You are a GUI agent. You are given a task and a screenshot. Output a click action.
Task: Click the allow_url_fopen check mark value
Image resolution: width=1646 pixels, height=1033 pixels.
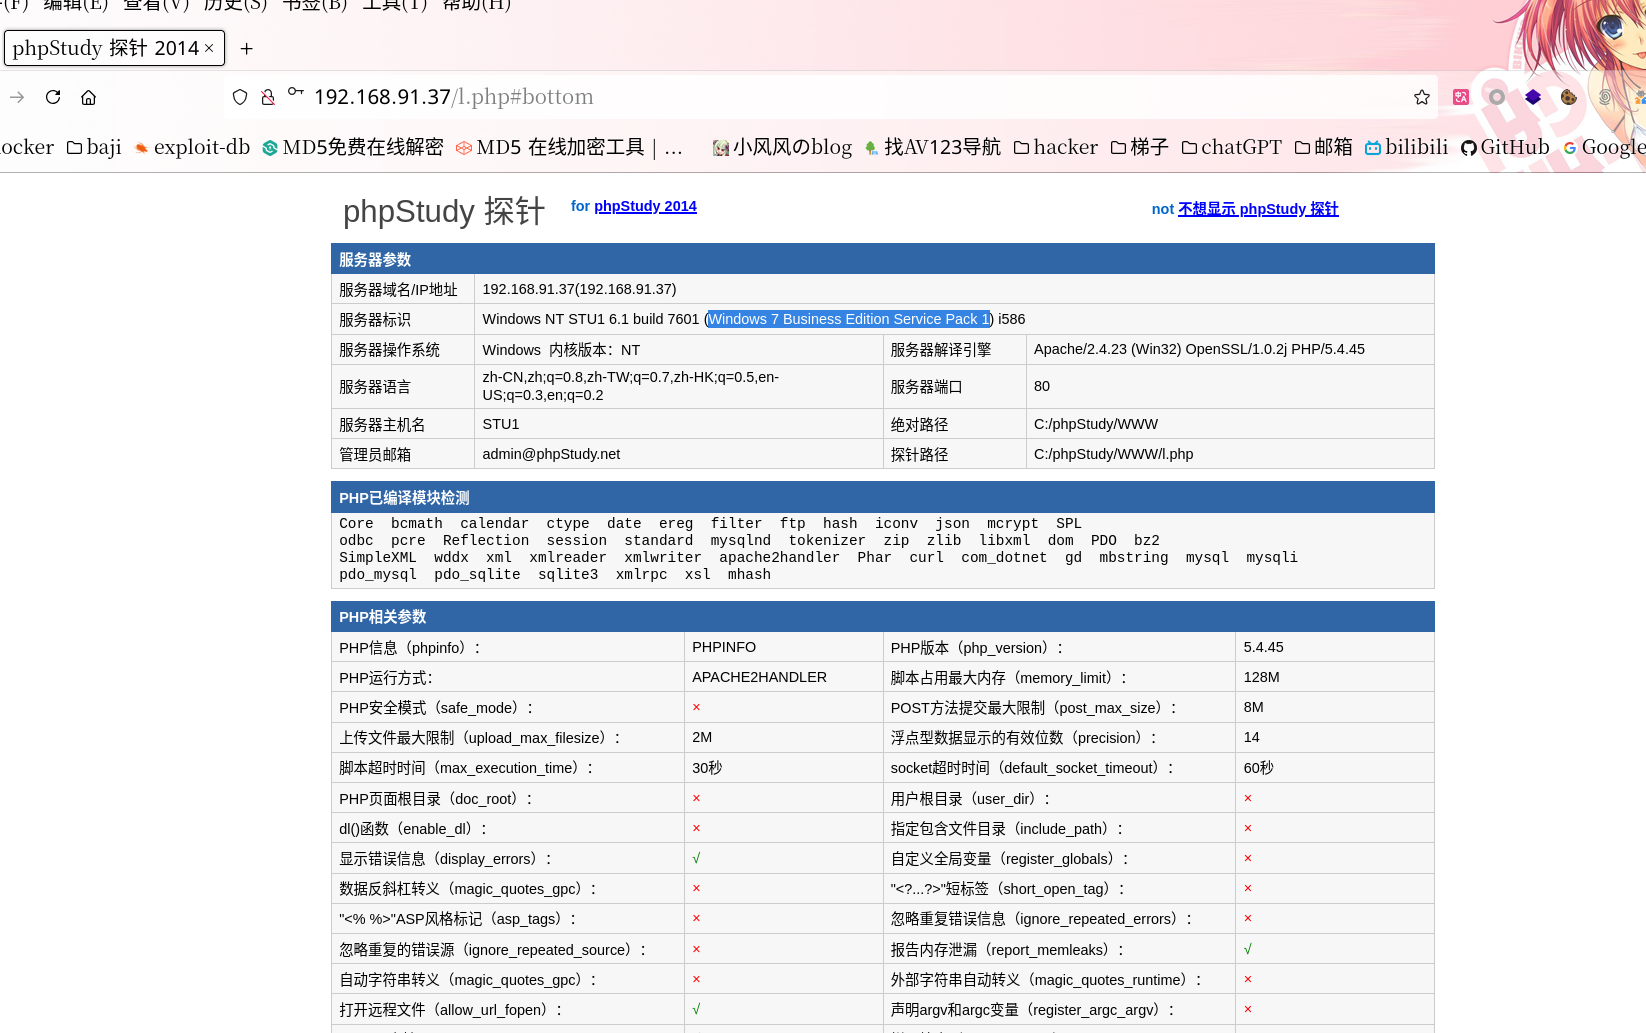[x=696, y=1009]
